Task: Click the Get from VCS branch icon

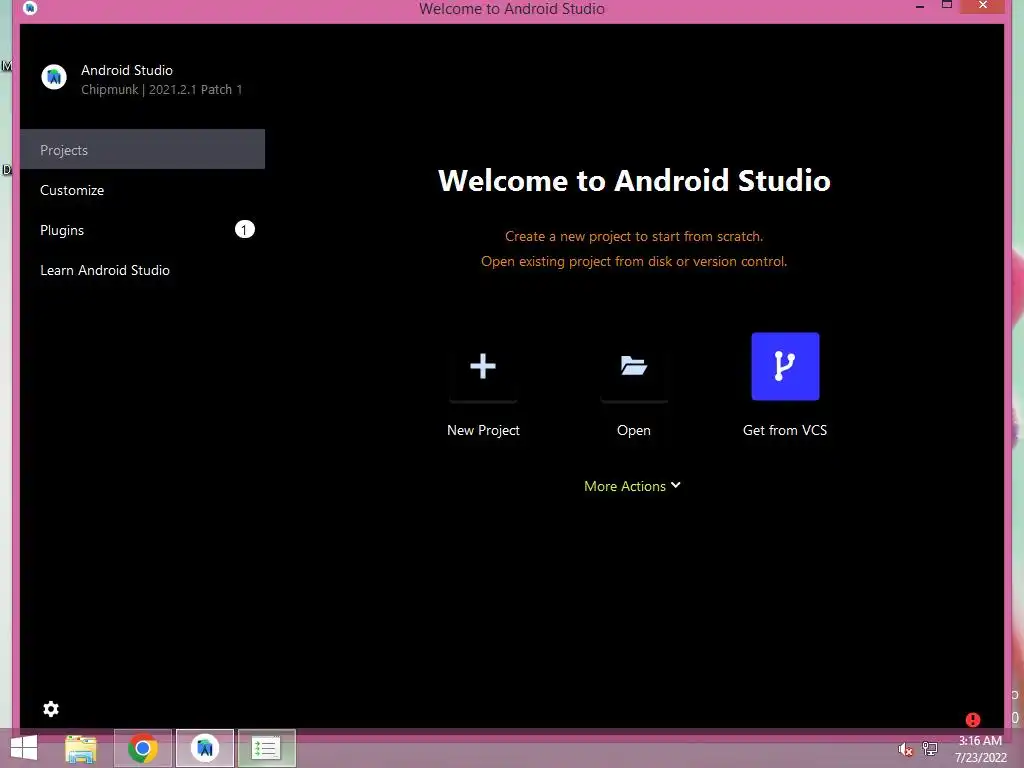Action: pos(785,366)
